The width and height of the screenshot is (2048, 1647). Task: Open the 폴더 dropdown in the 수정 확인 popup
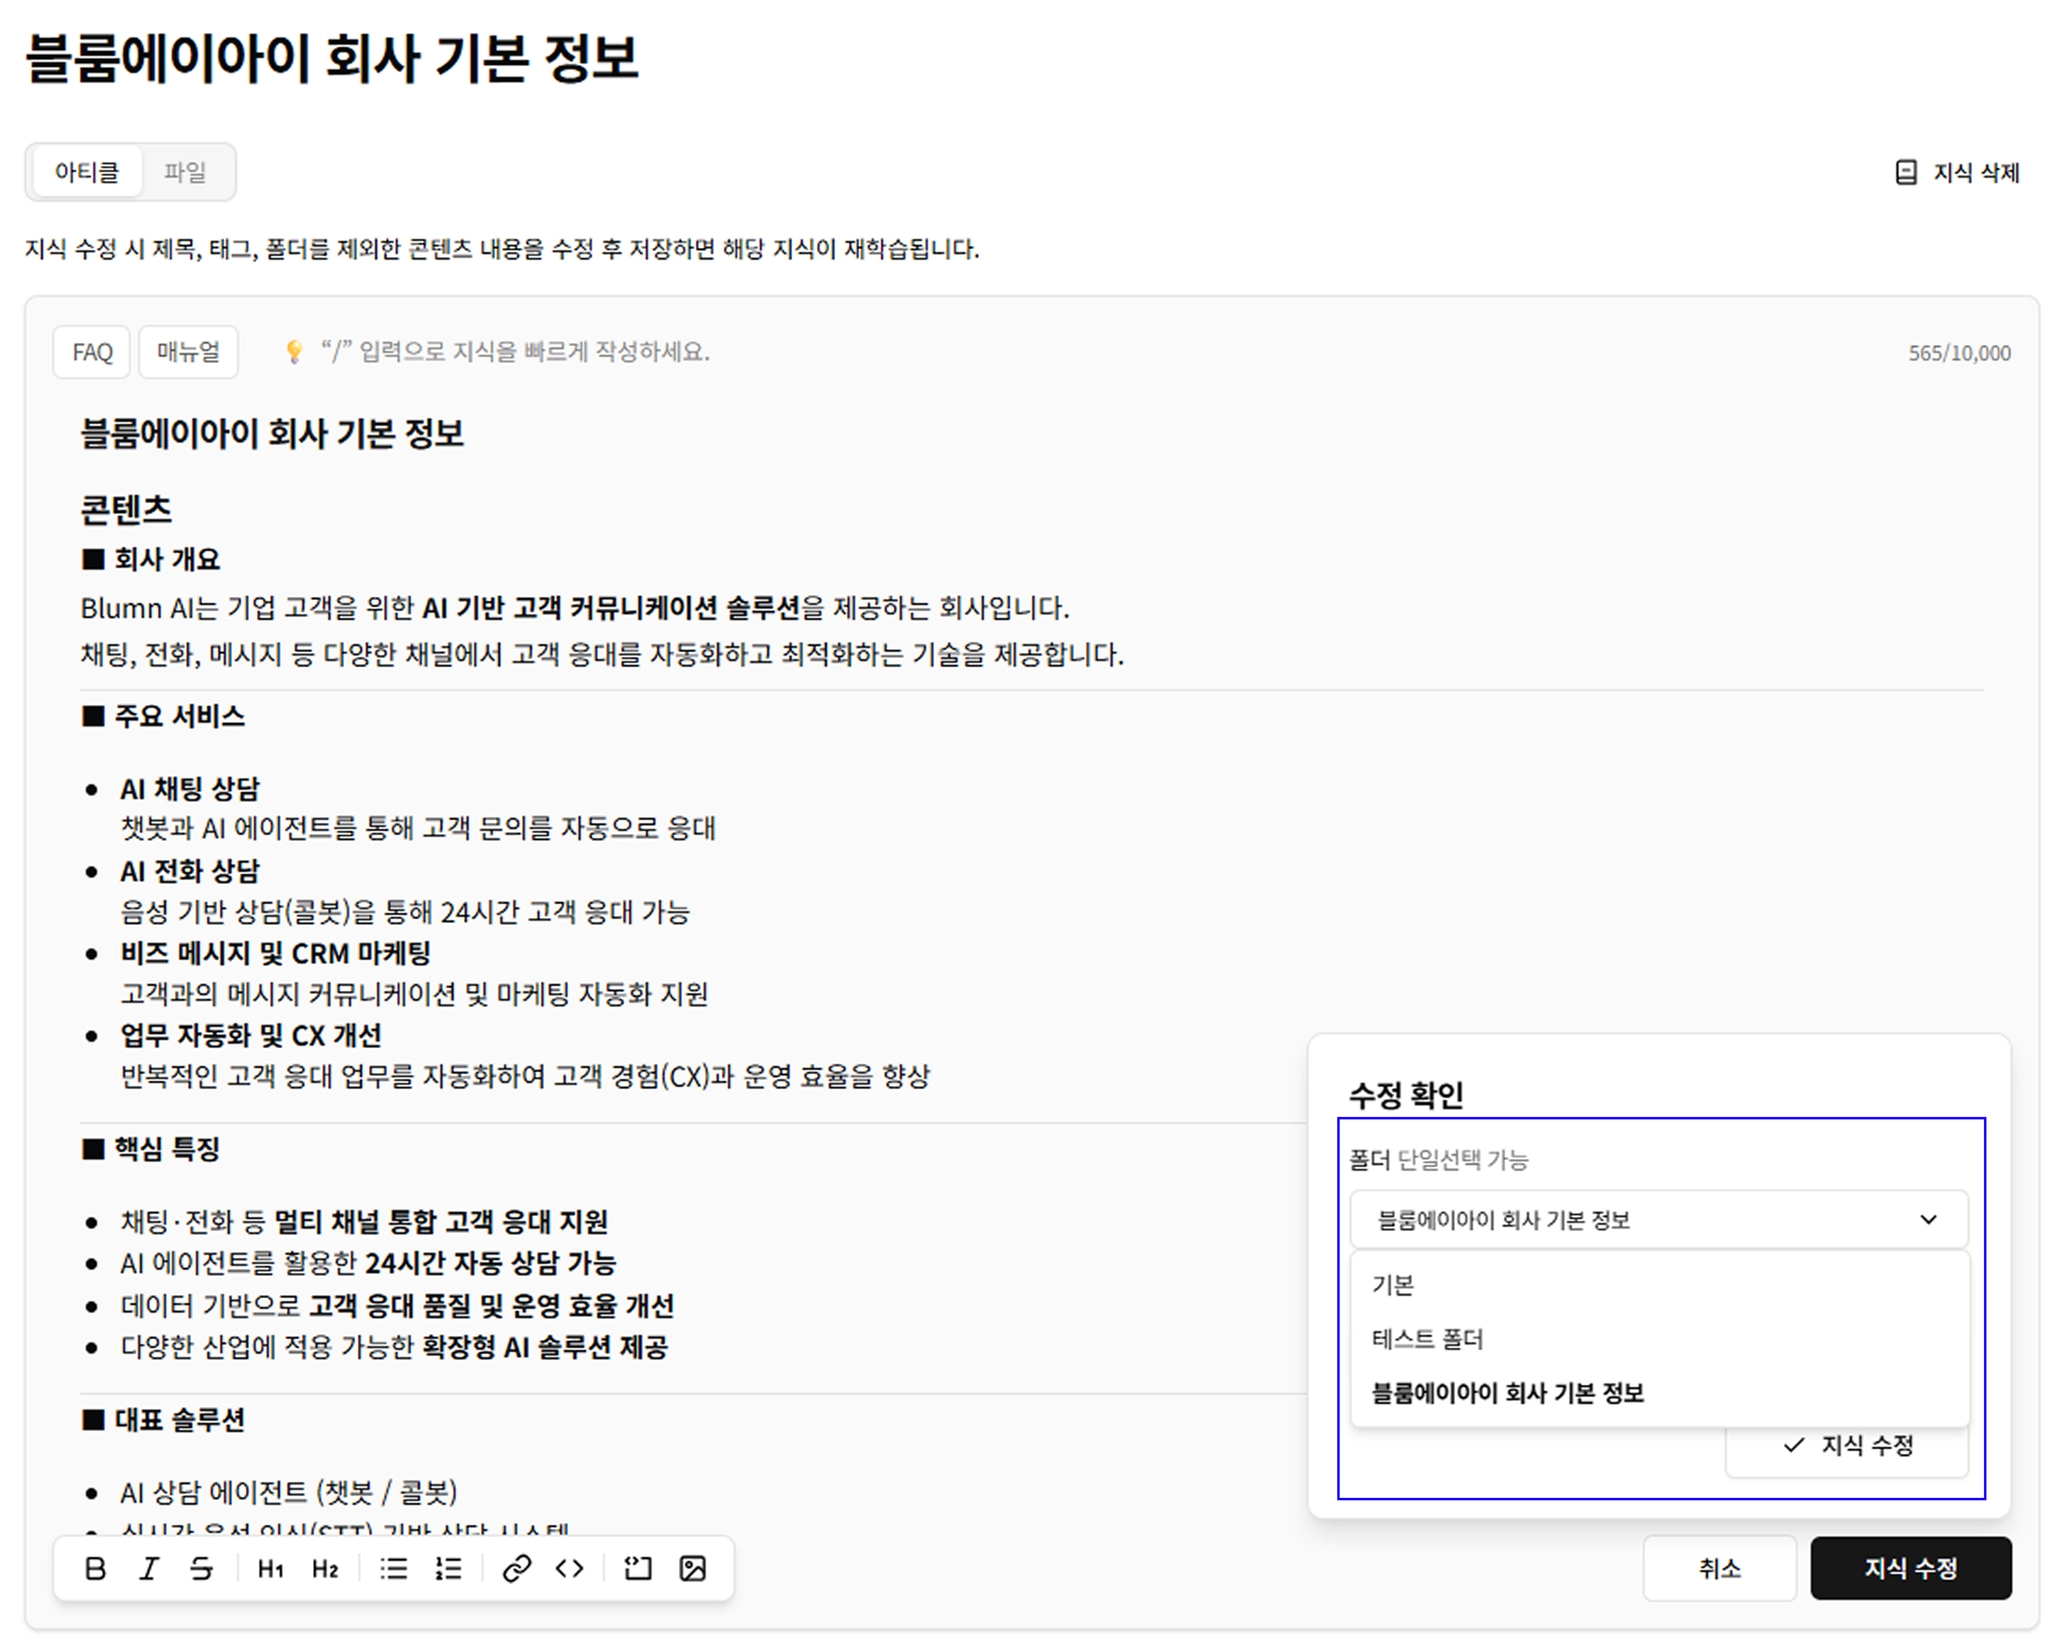(x=1659, y=1220)
